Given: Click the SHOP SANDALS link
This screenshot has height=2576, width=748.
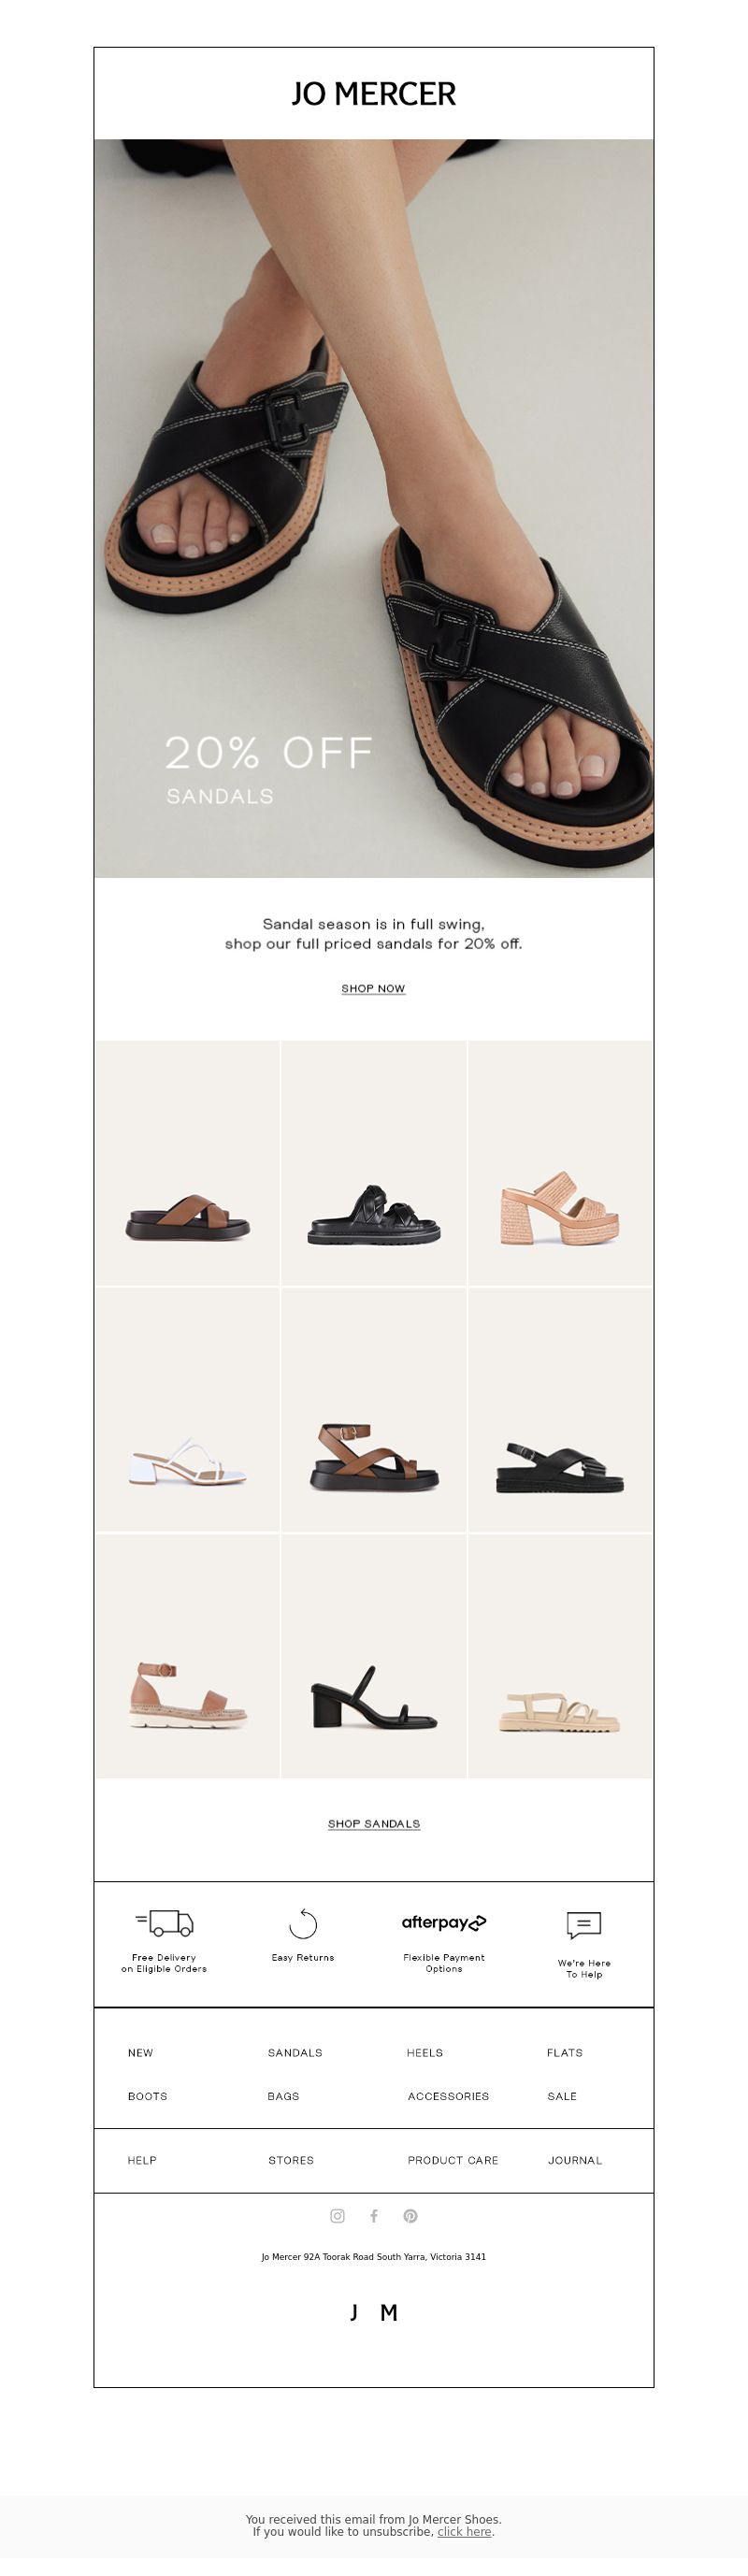Looking at the screenshot, I should [x=374, y=1823].
